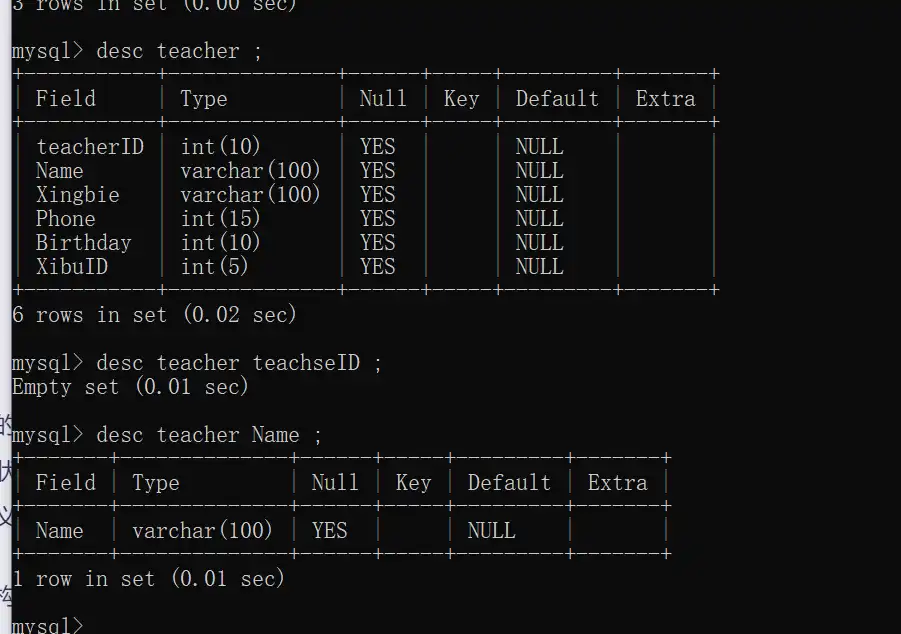Viewport: 901px width, 634px height.
Task: Click the first "desc teacher ;" command
Action: (179, 51)
